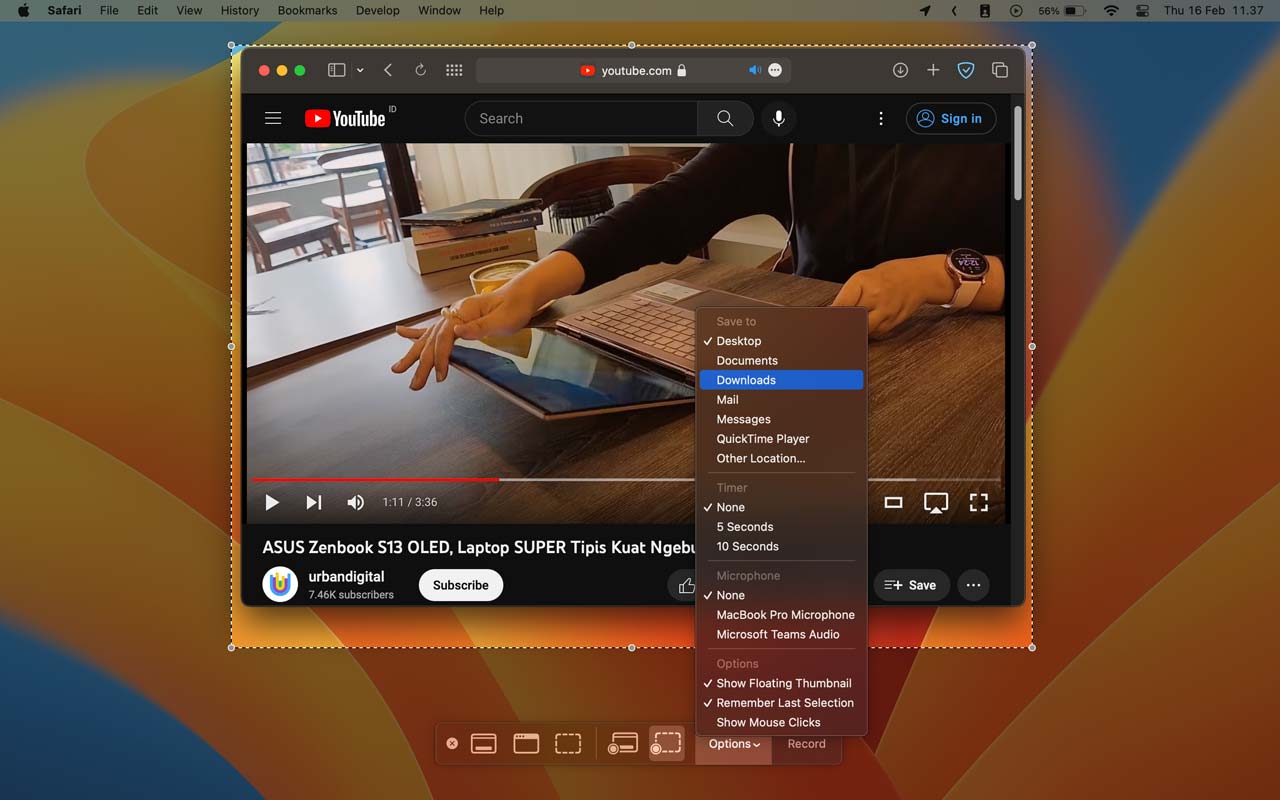
Task: Toggle Show Floating Thumbnail option
Action: point(781,683)
